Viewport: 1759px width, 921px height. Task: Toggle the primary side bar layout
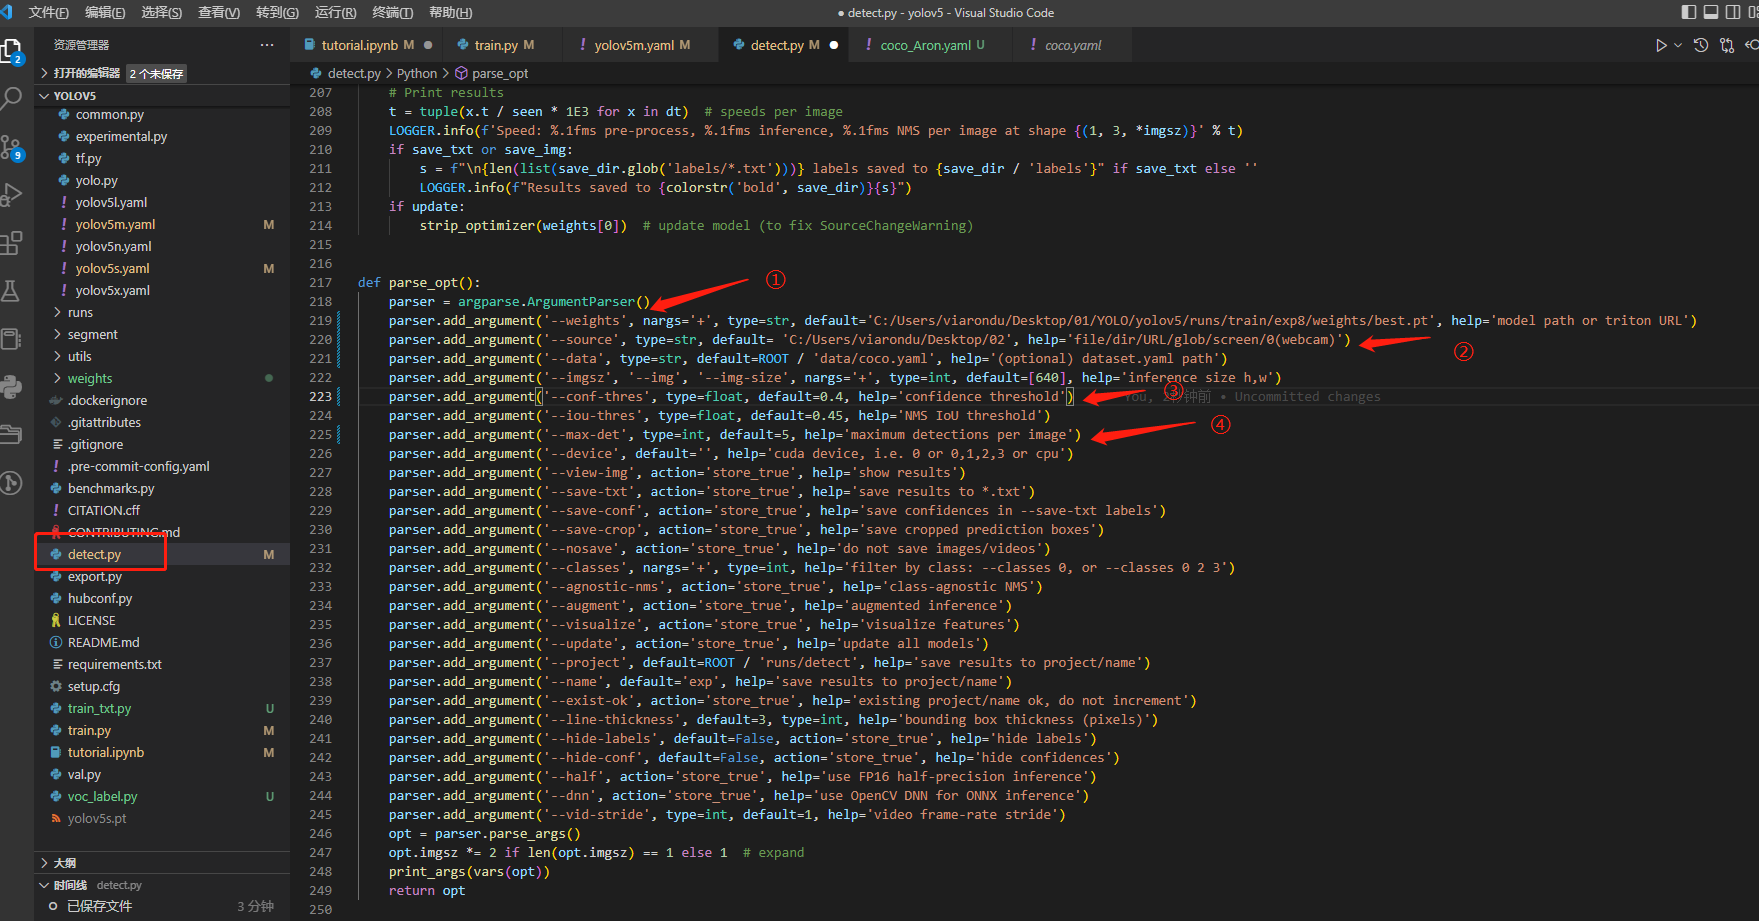click(x=1689, y=12)
